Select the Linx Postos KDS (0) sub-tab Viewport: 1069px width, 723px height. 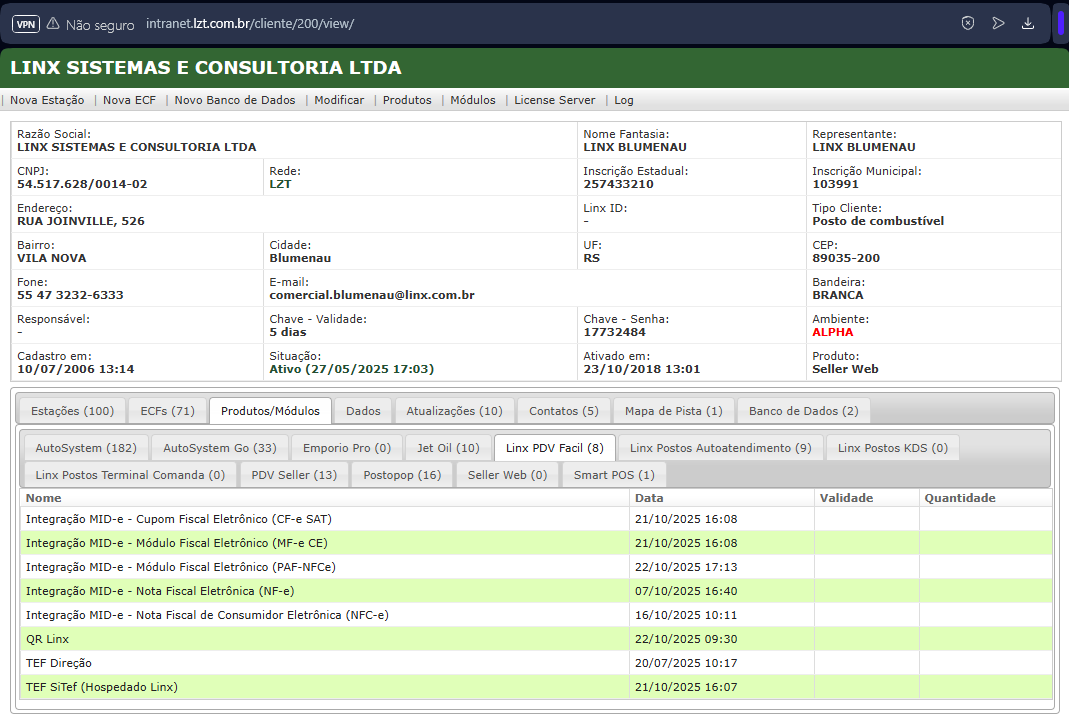coord(893,448)
